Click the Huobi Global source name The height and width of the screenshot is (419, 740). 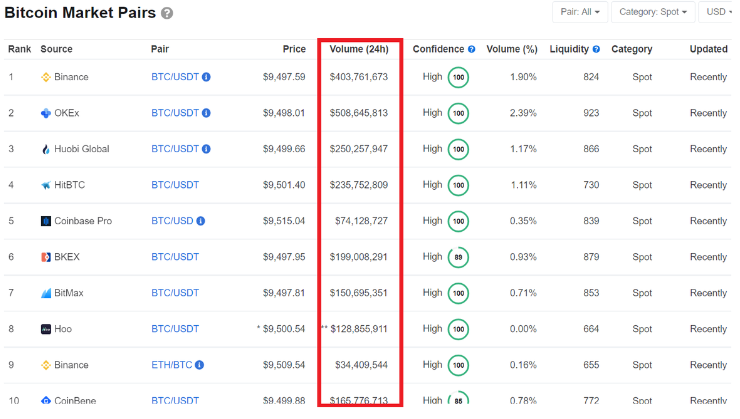click(82, 149)
